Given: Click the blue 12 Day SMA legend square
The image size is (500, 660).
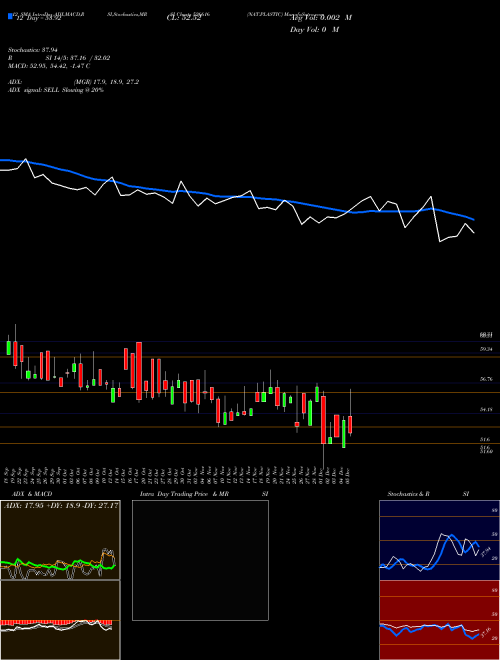Looking at the screenshot, I should 10,17.
